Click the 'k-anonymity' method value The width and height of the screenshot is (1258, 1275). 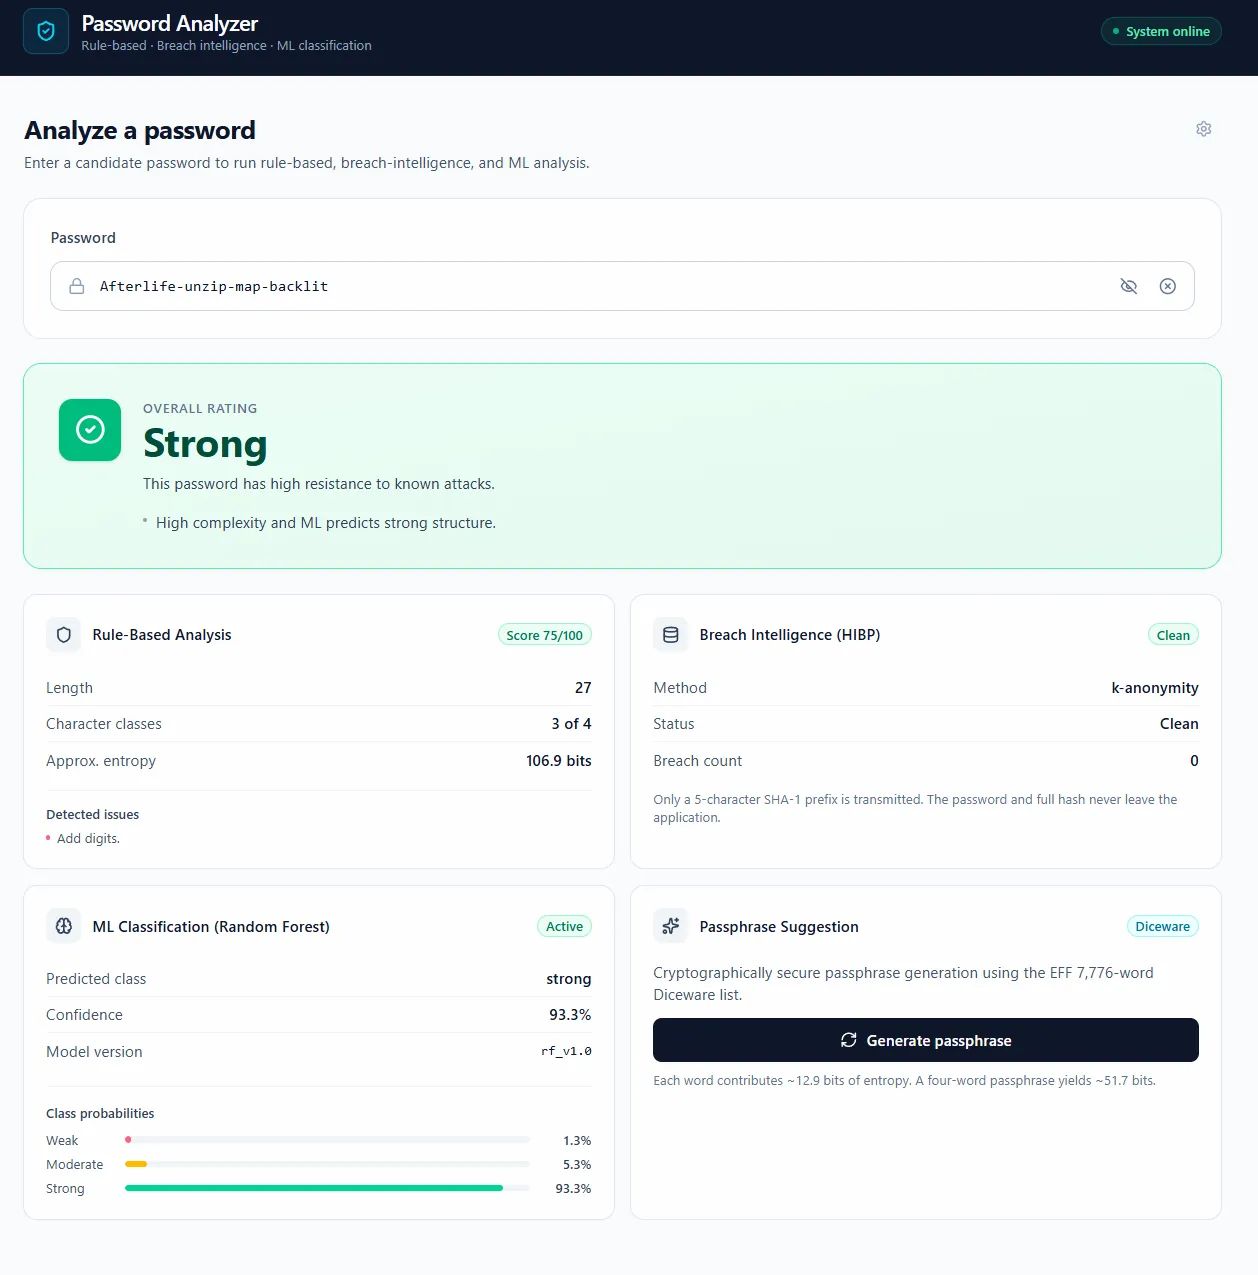pyautogui.click(x=1155, y=688)
